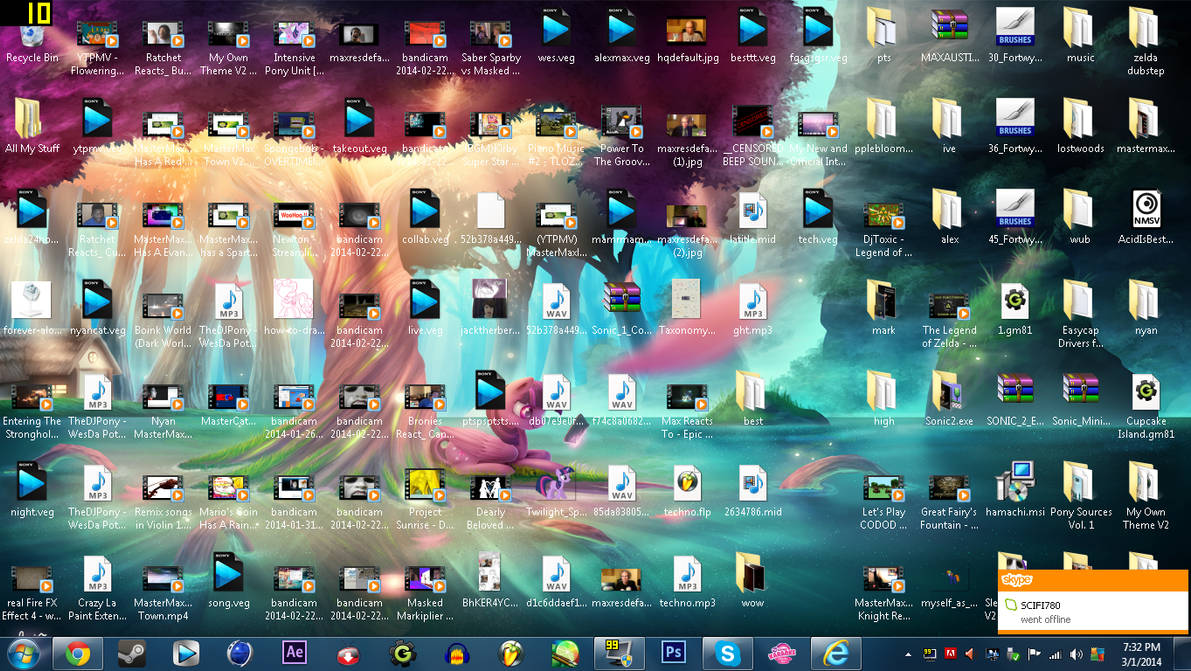
Task: Open Steam from the taskbar
Action: coord(131,655)
